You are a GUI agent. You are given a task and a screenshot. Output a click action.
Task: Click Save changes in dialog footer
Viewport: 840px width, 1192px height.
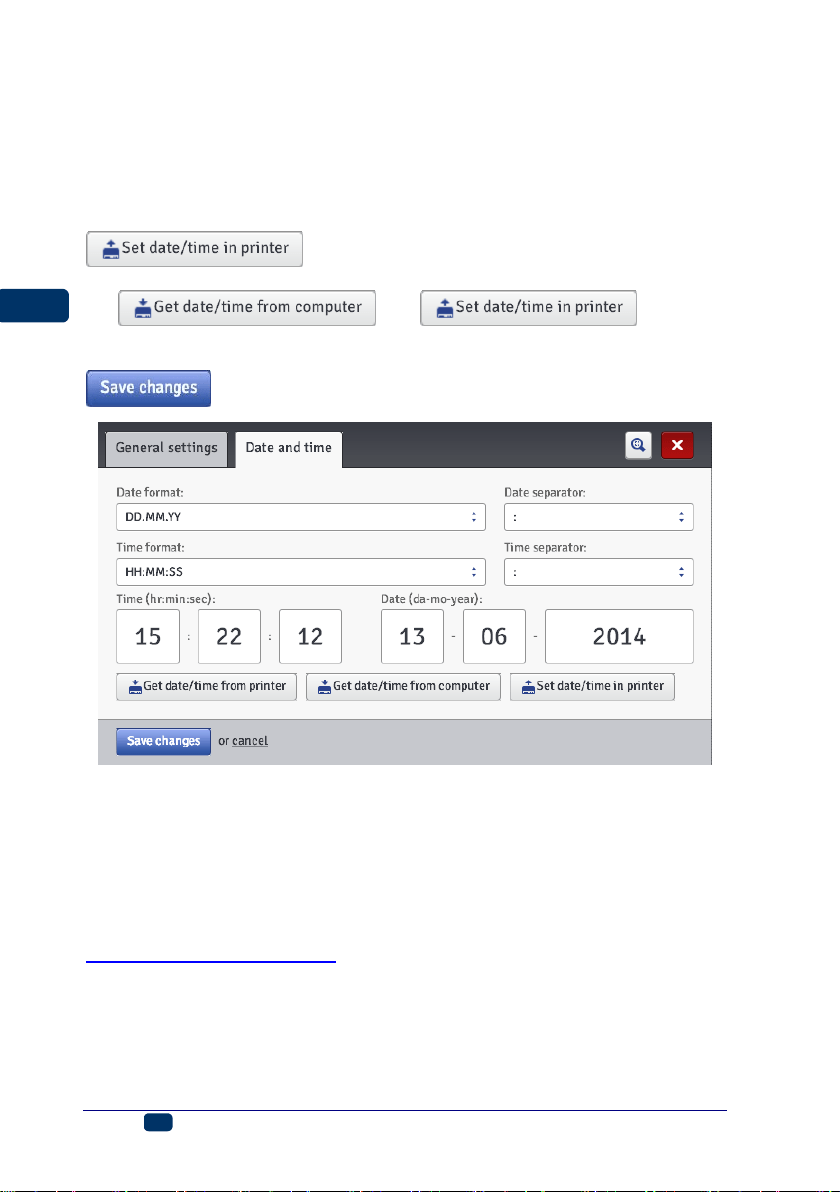[163, 741]
